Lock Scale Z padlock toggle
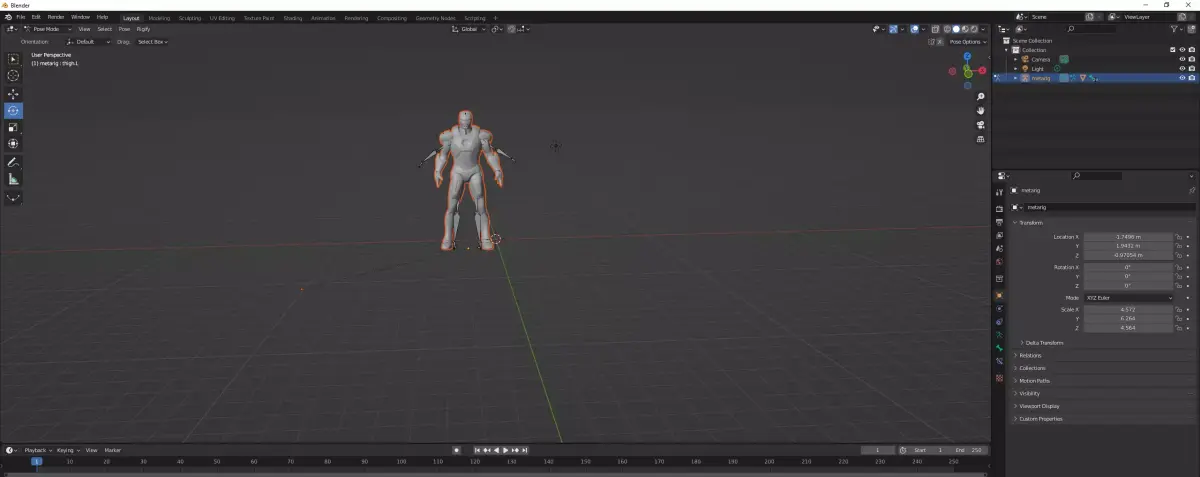 click(x=1179, y=328)
